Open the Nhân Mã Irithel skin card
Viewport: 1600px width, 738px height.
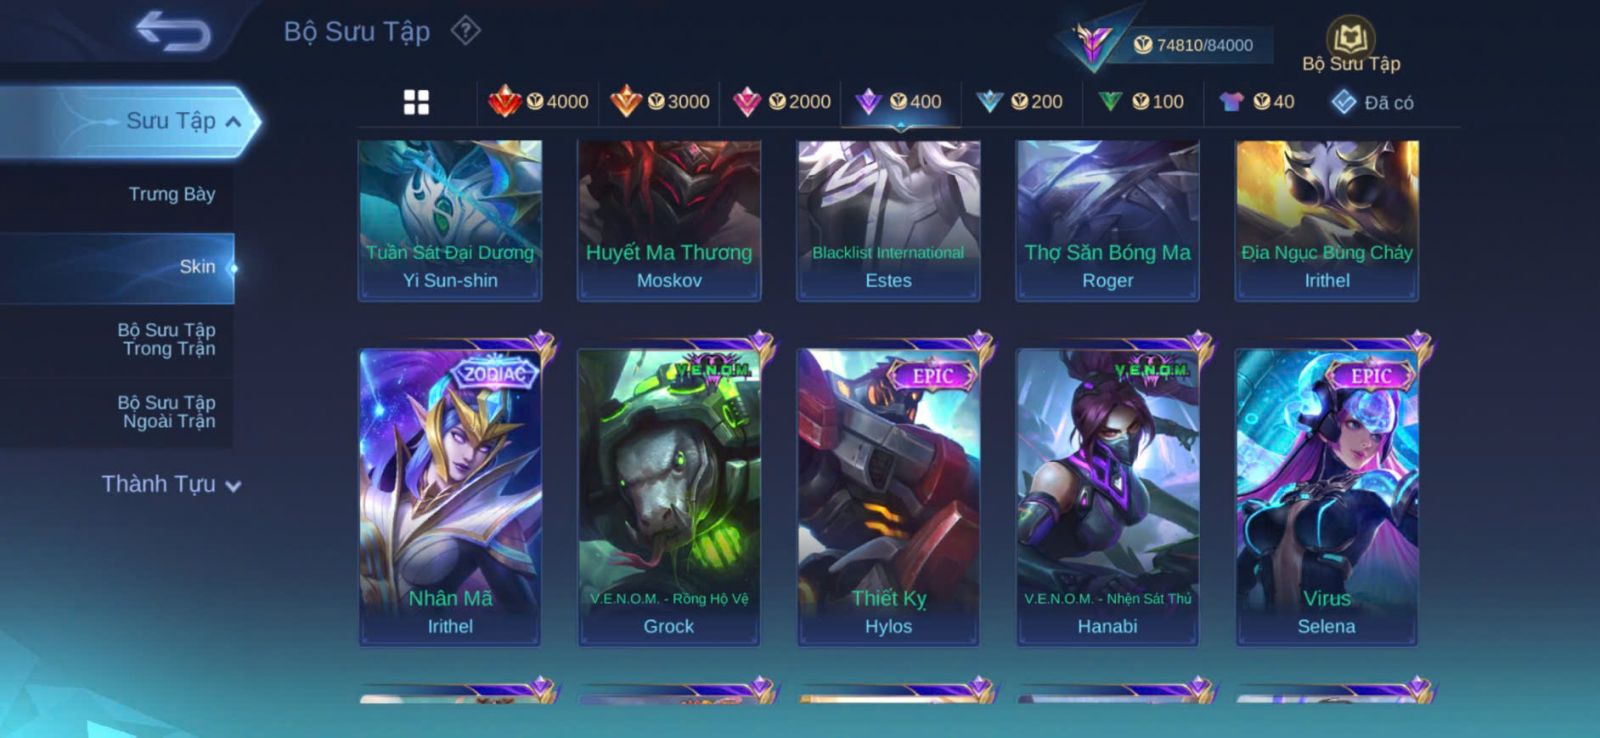coord(450,497)
